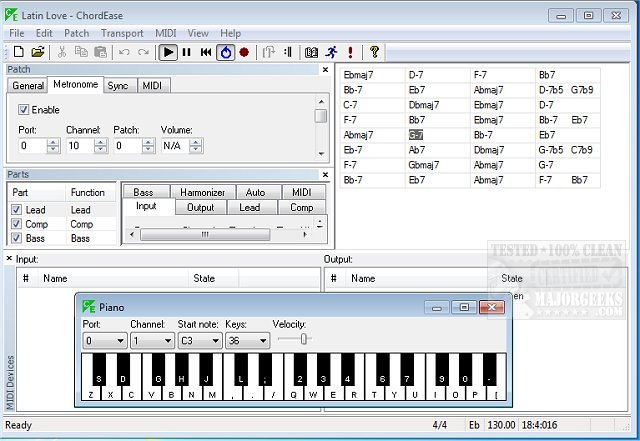Click the running man toolbar icon

(x=331, y=52)
